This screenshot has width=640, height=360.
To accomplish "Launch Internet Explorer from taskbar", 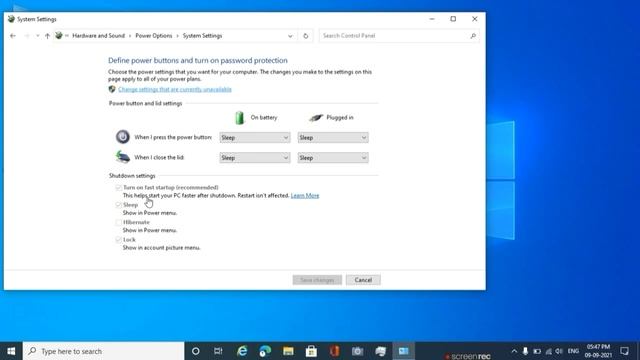I will coord(242,351).
